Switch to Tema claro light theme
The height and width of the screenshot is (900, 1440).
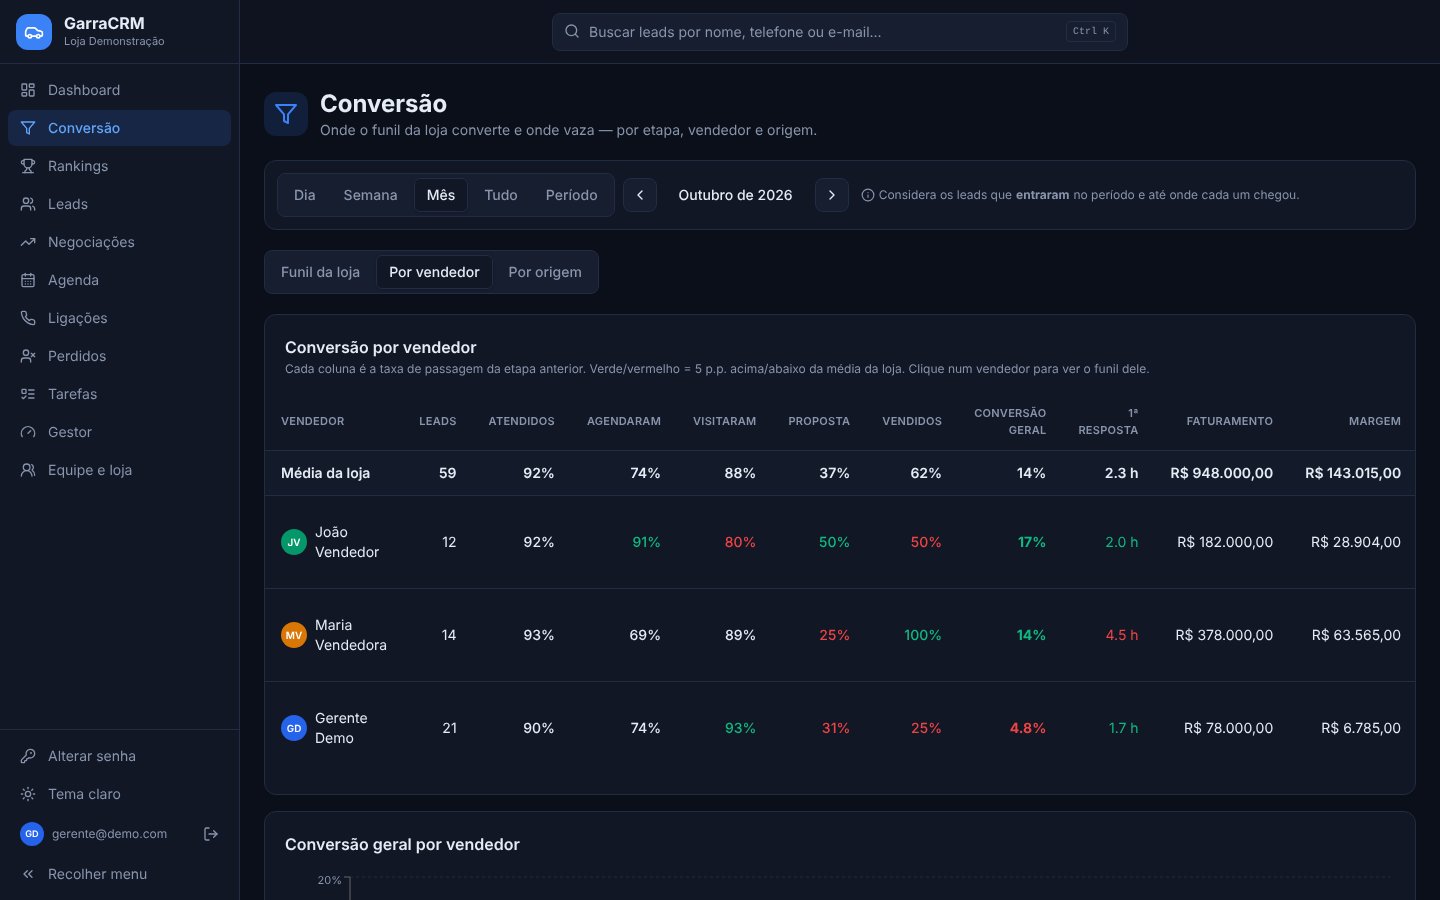(119, 794)
